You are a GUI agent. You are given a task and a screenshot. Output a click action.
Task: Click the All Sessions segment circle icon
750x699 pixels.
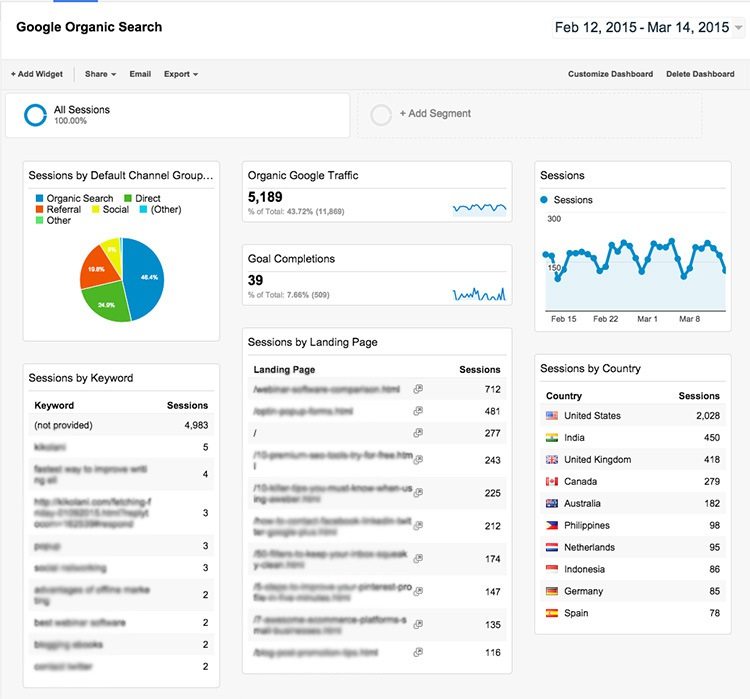click(35, 115)
